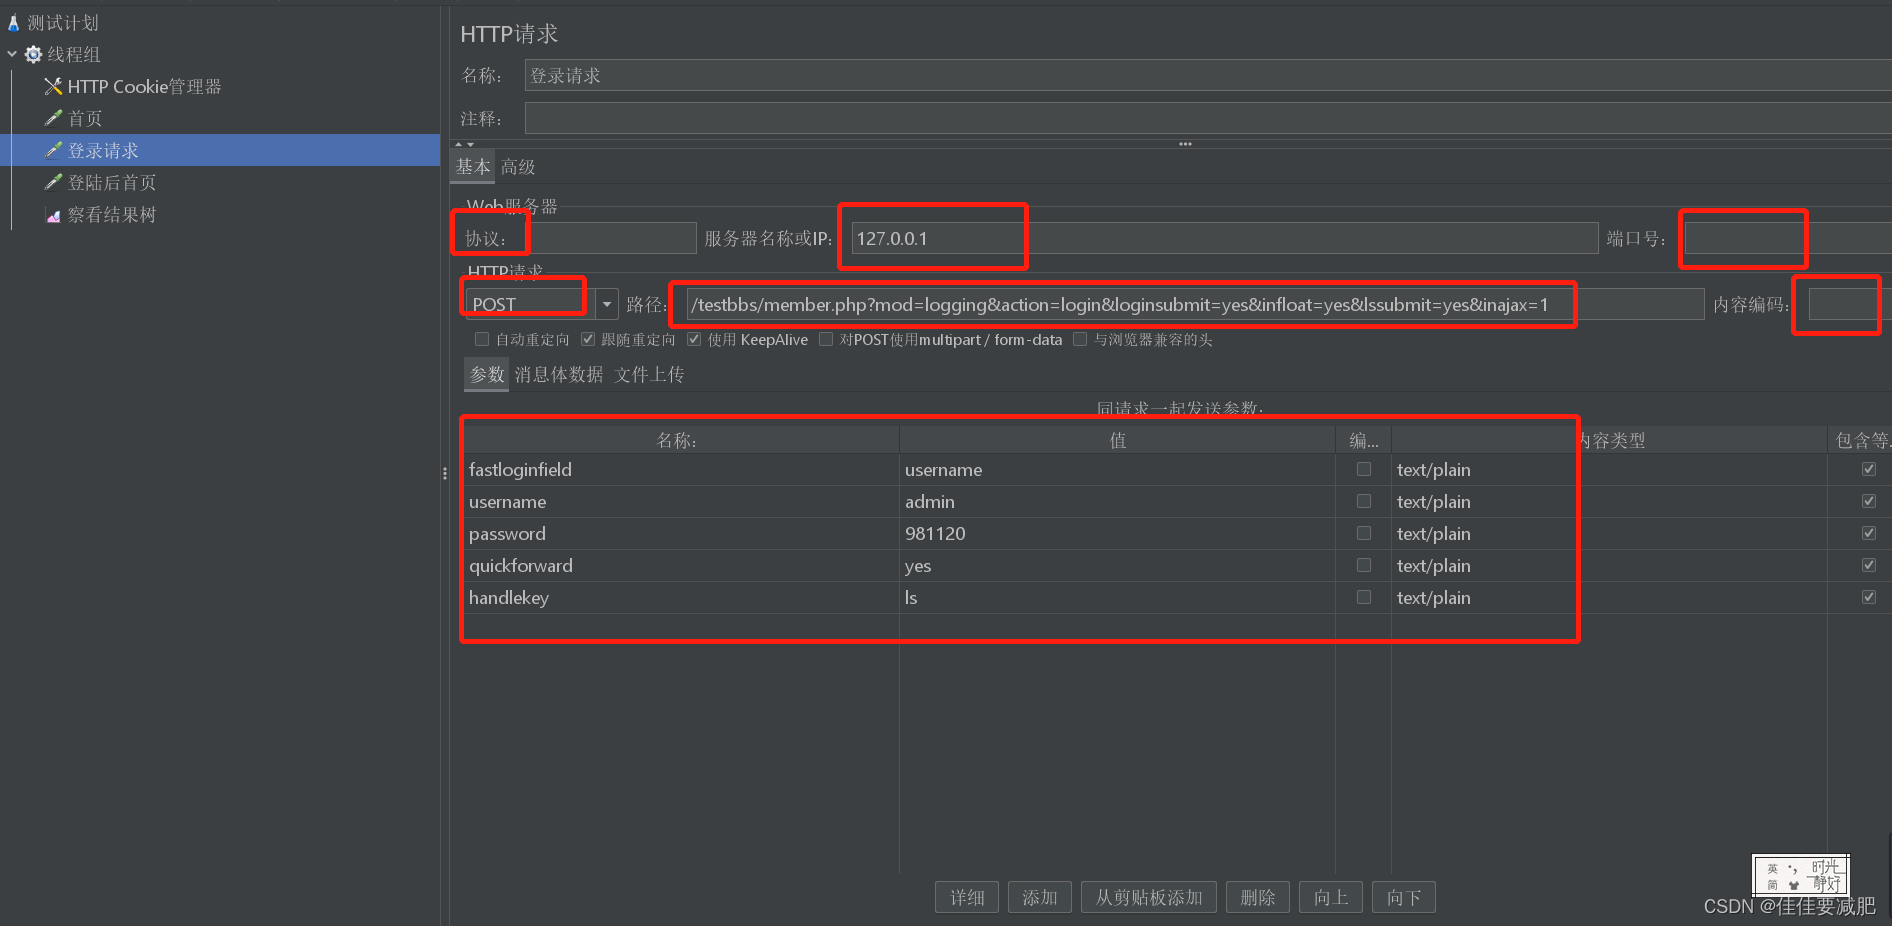The width and height of the screenshot is (1892, 926).
Task: Toggle include-equals checkbox for username row
Action: [1869, 501]
